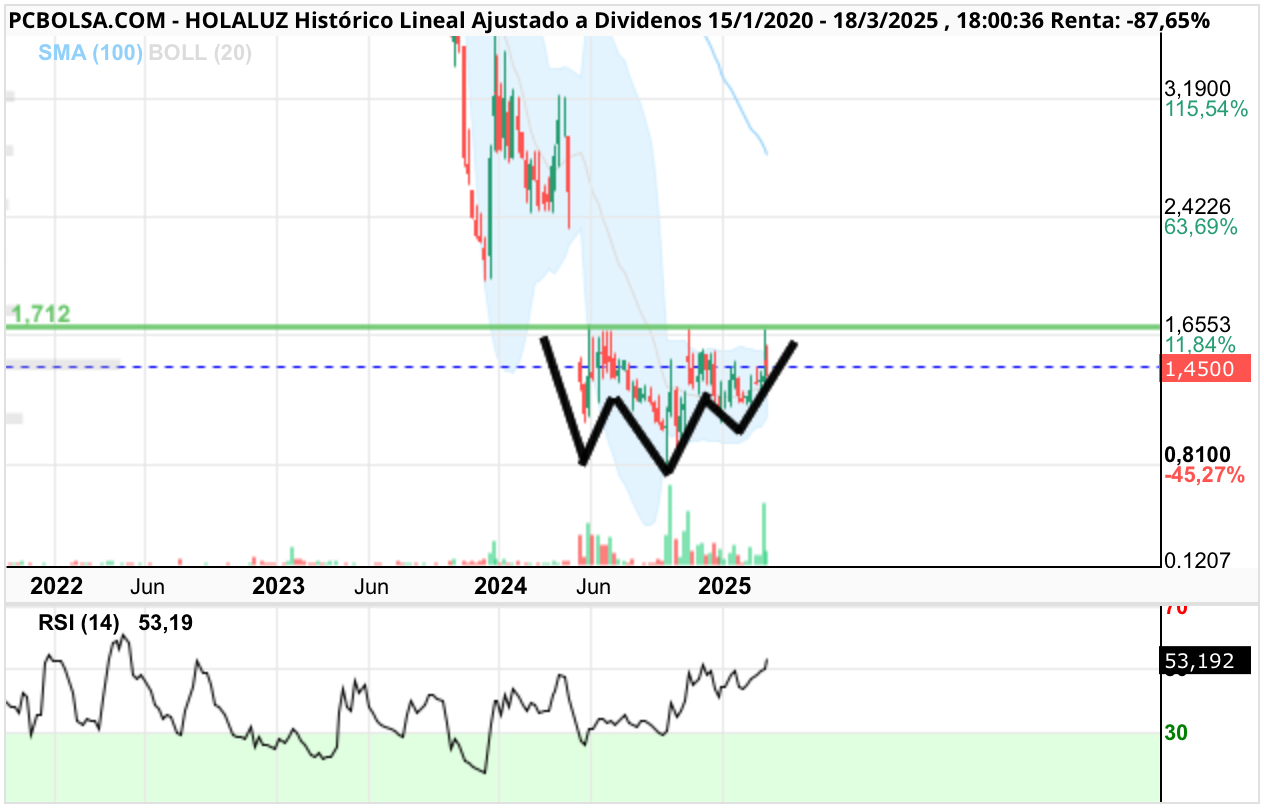This screenshot has width=1264, height=808.
Task: Click the red 70 overbought RSI level
Action: pyautogui.click(x=1175, y=608)
